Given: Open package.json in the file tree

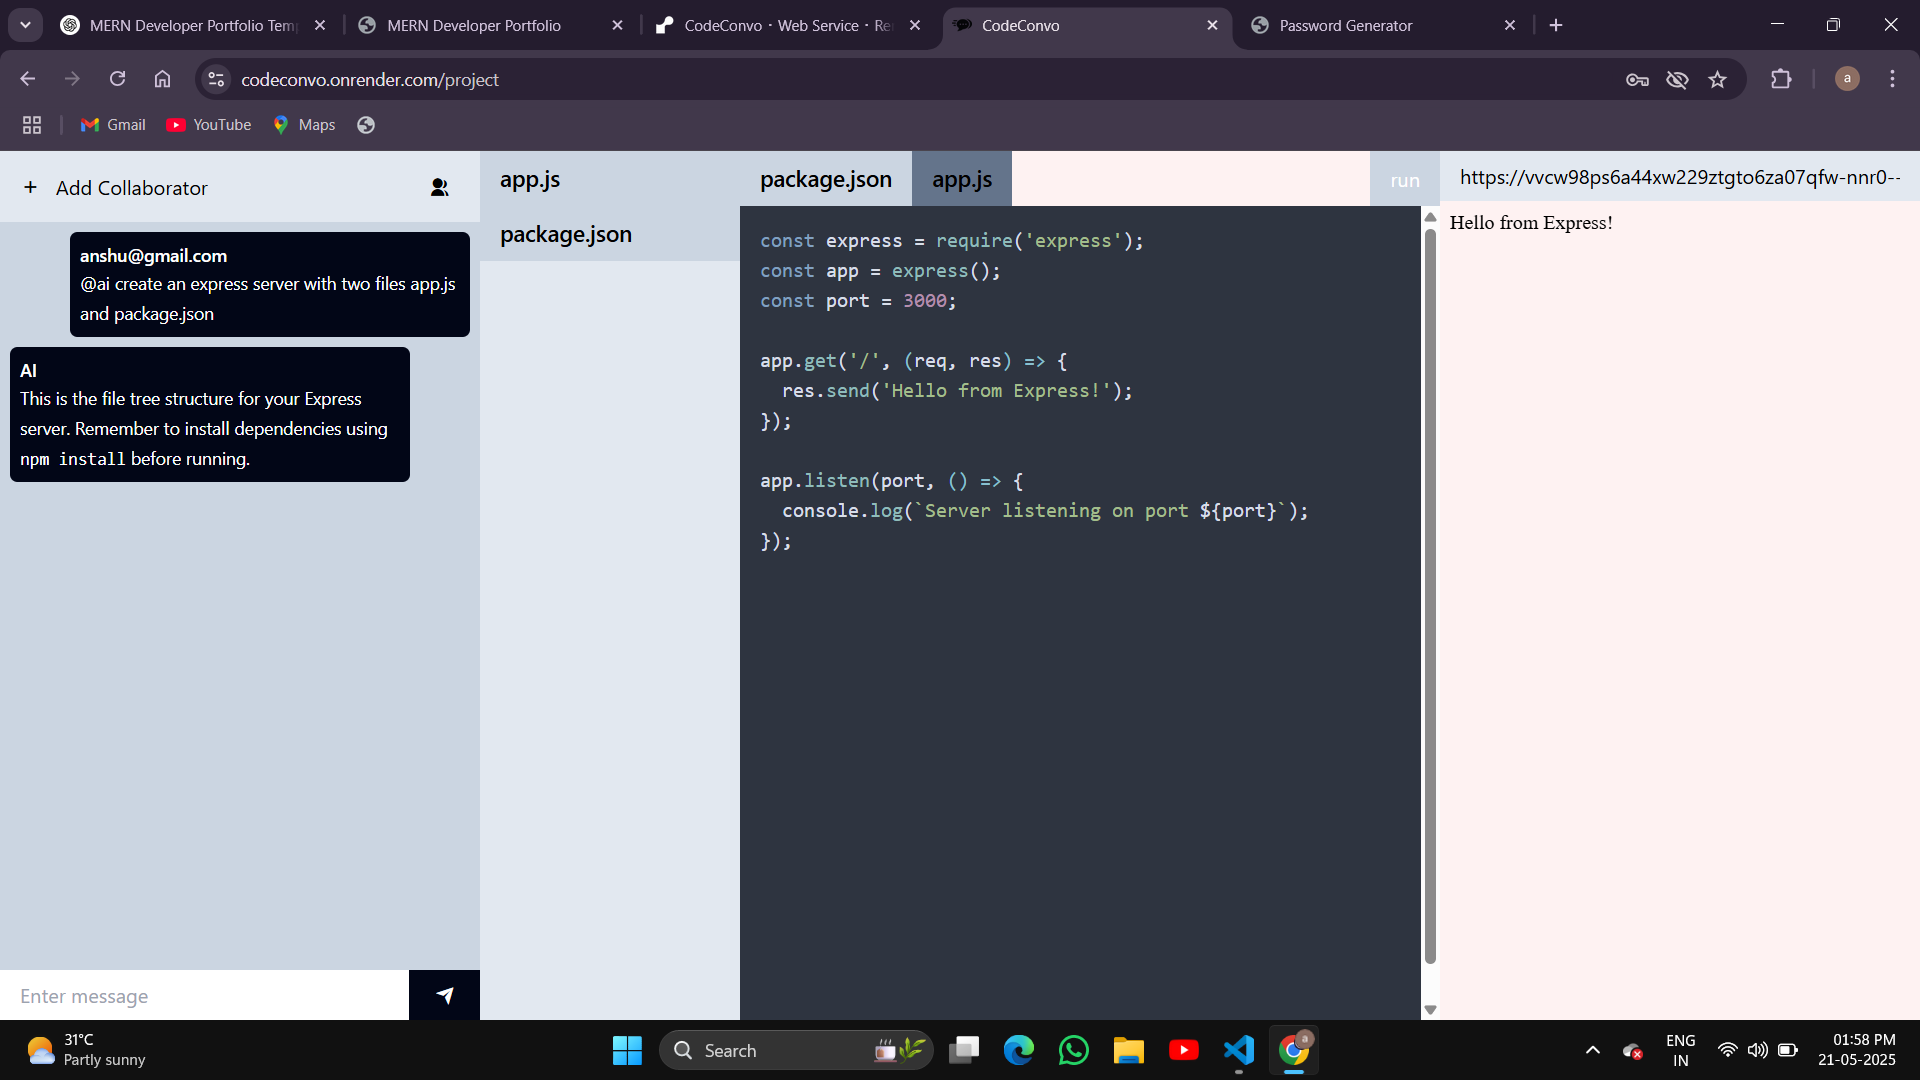Looking at the screenshot, I should [x=566, y=234].
